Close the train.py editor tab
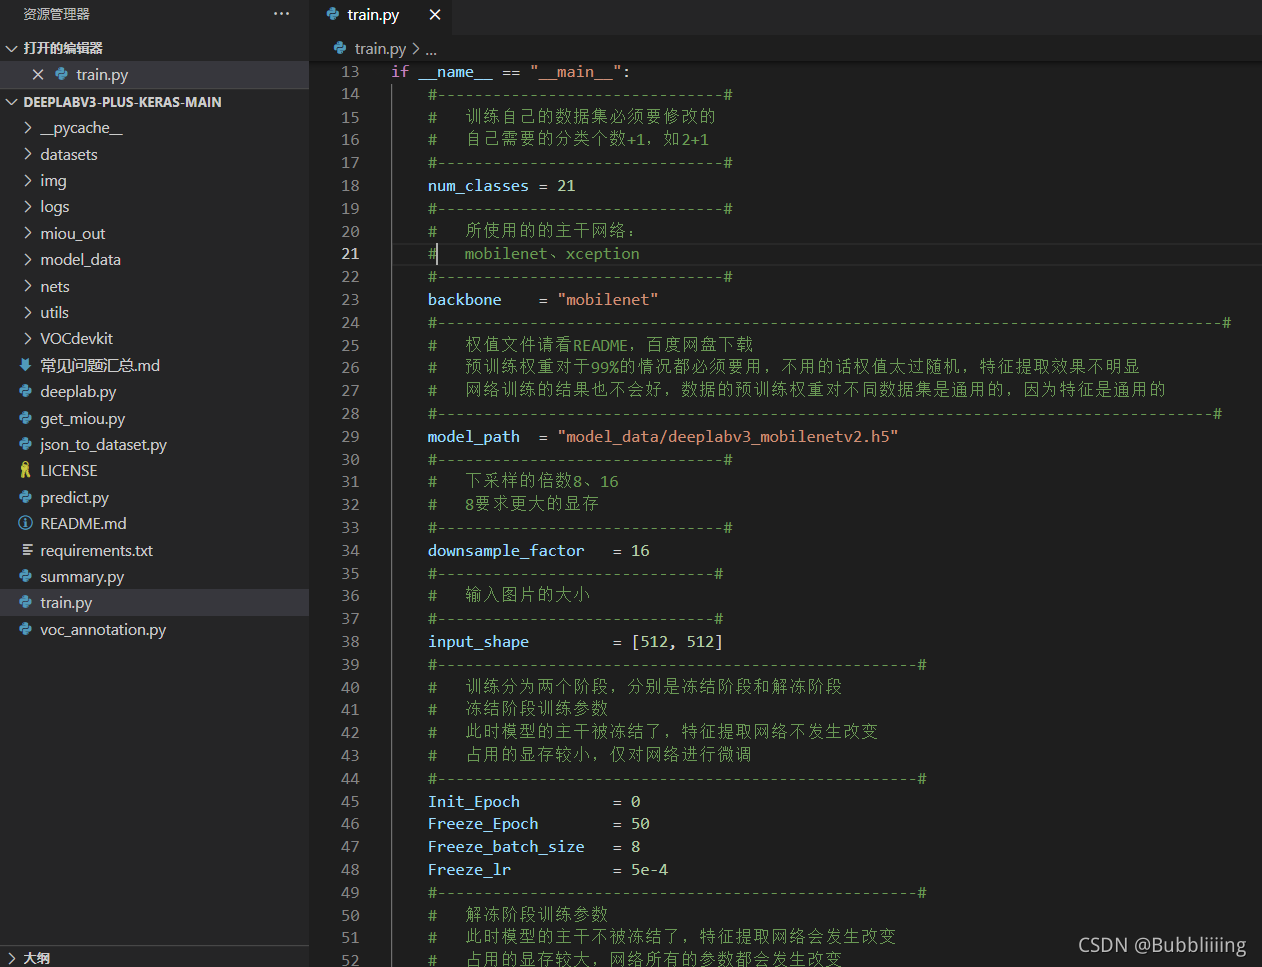Image resolution: width=1262 pixels, height=967 pixels. tap(434, 15)
